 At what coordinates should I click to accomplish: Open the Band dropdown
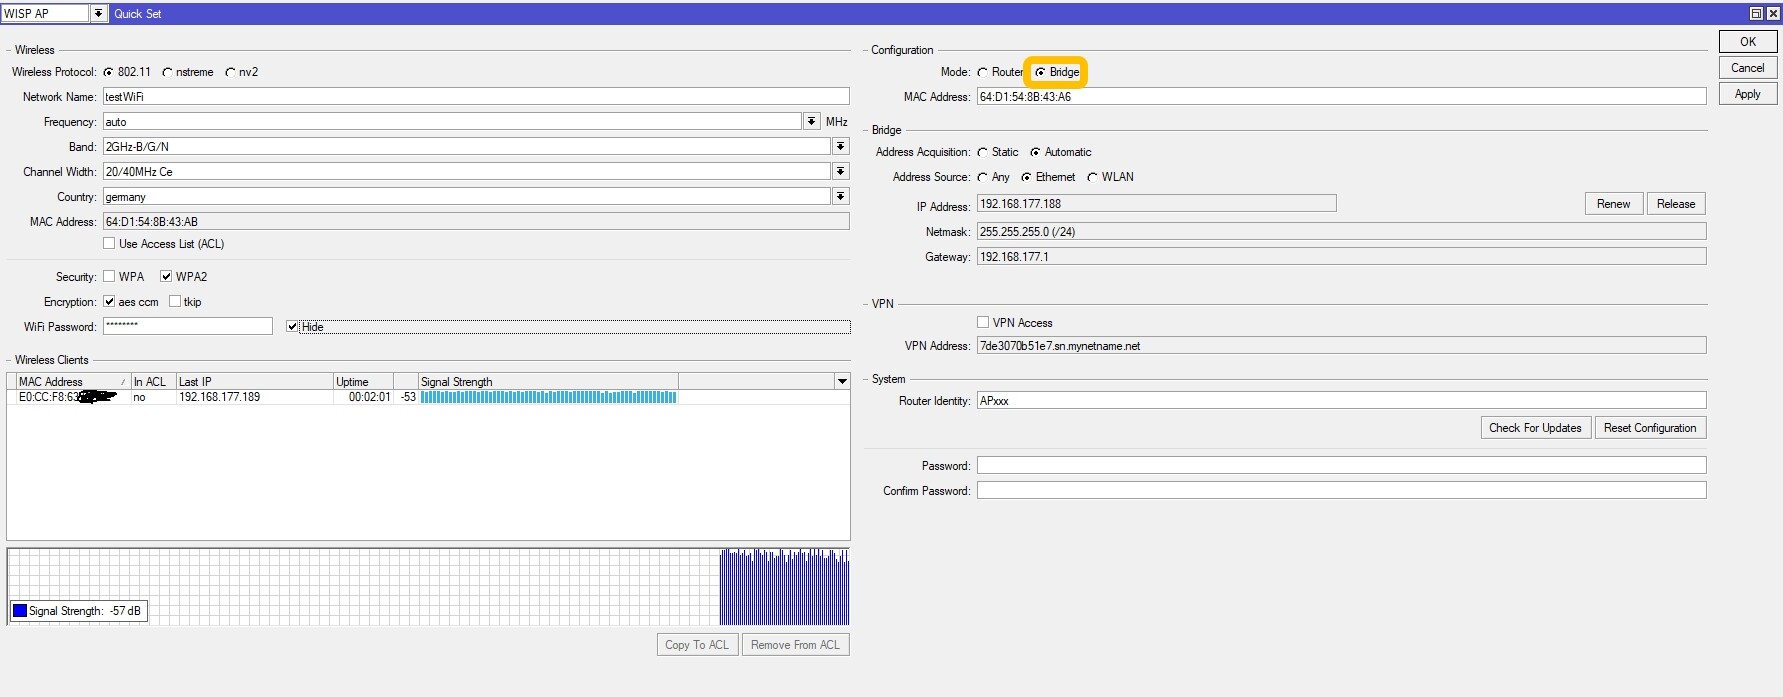841,146
